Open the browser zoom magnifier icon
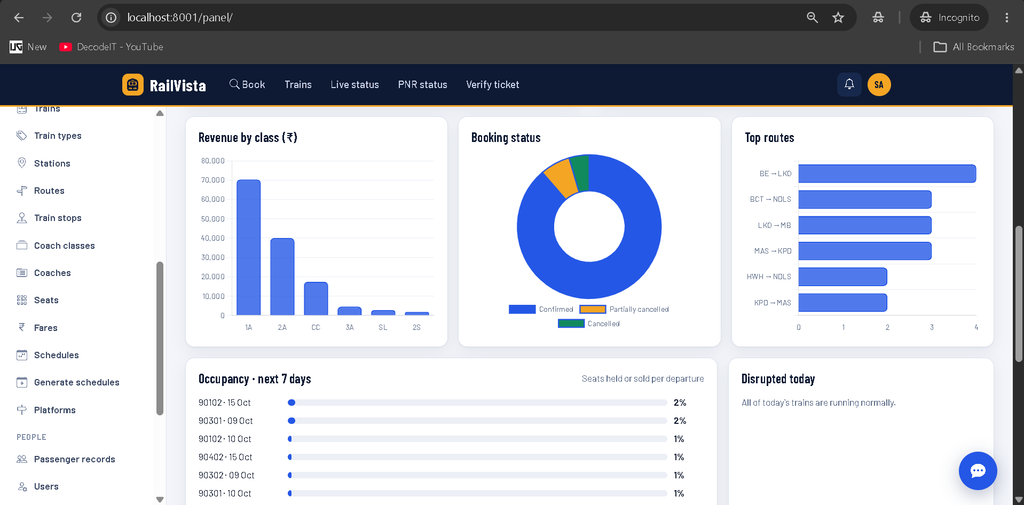The height and width of the screenshot is (505, 1024). point(812,18)
